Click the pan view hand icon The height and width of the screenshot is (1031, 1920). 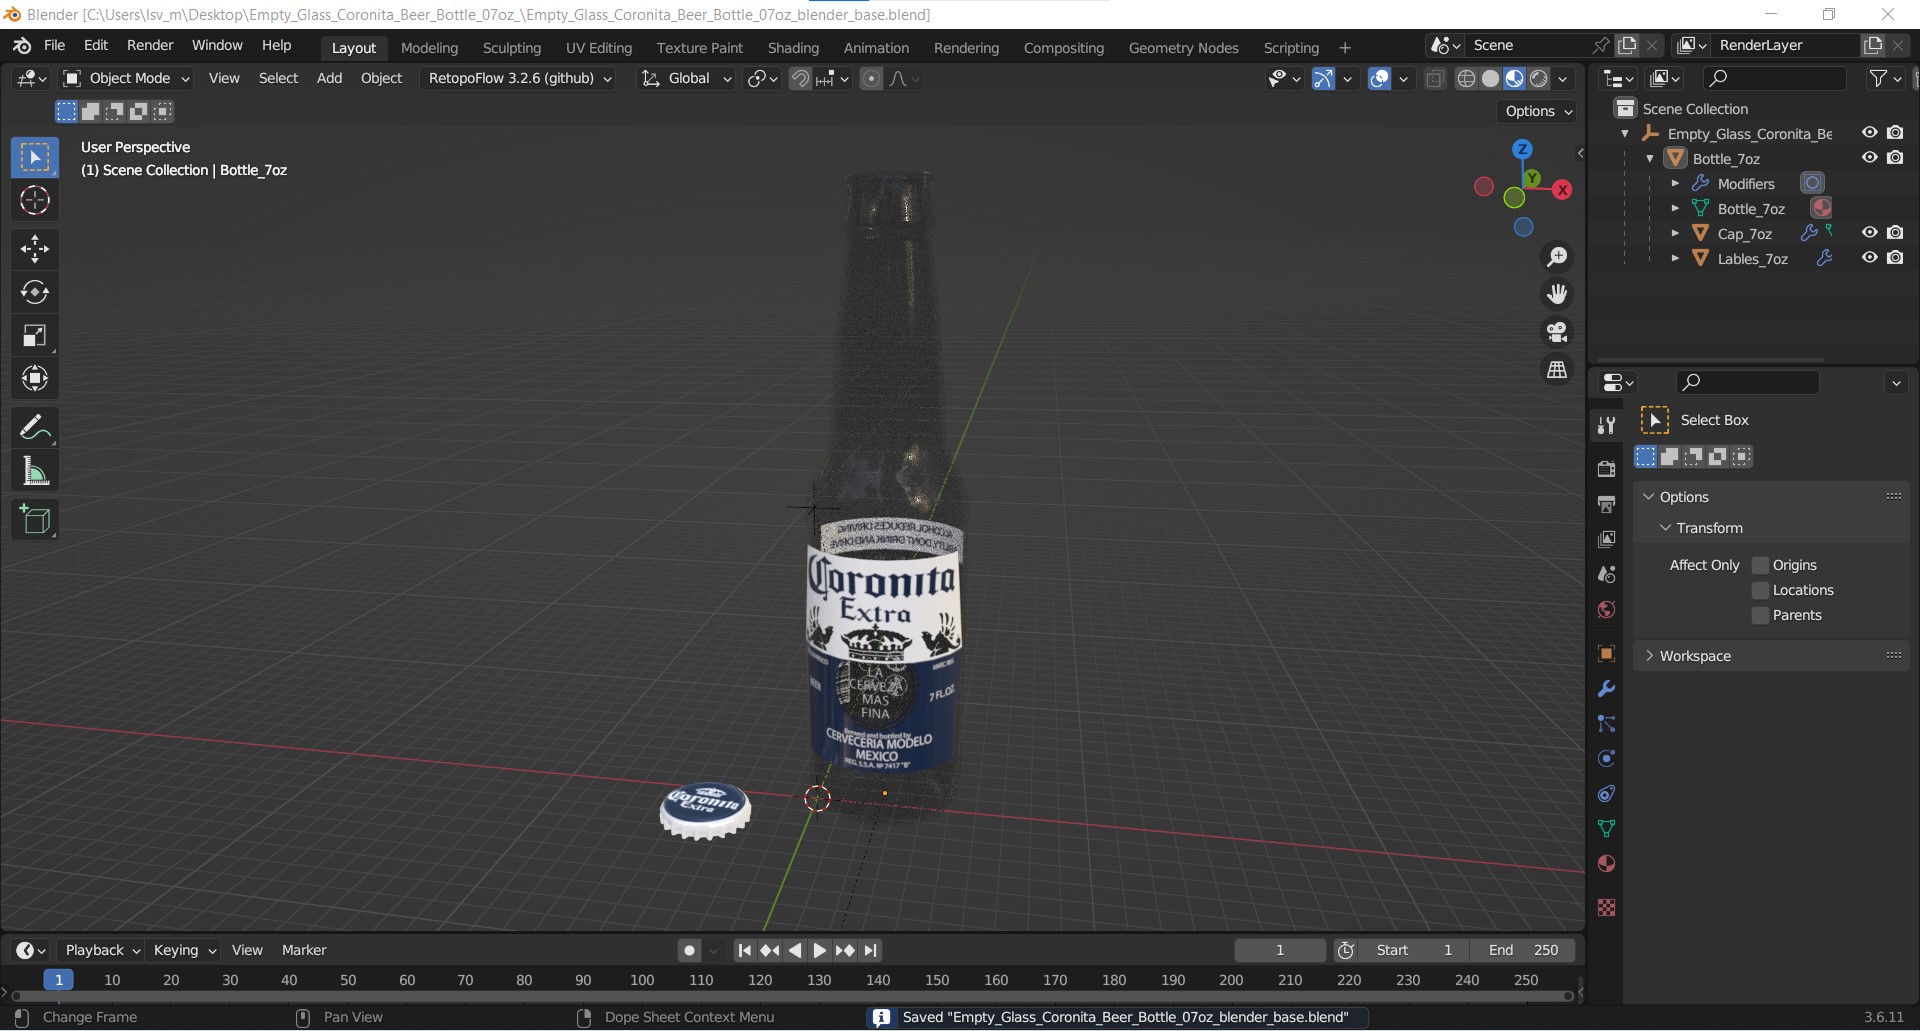(1557, 294)
